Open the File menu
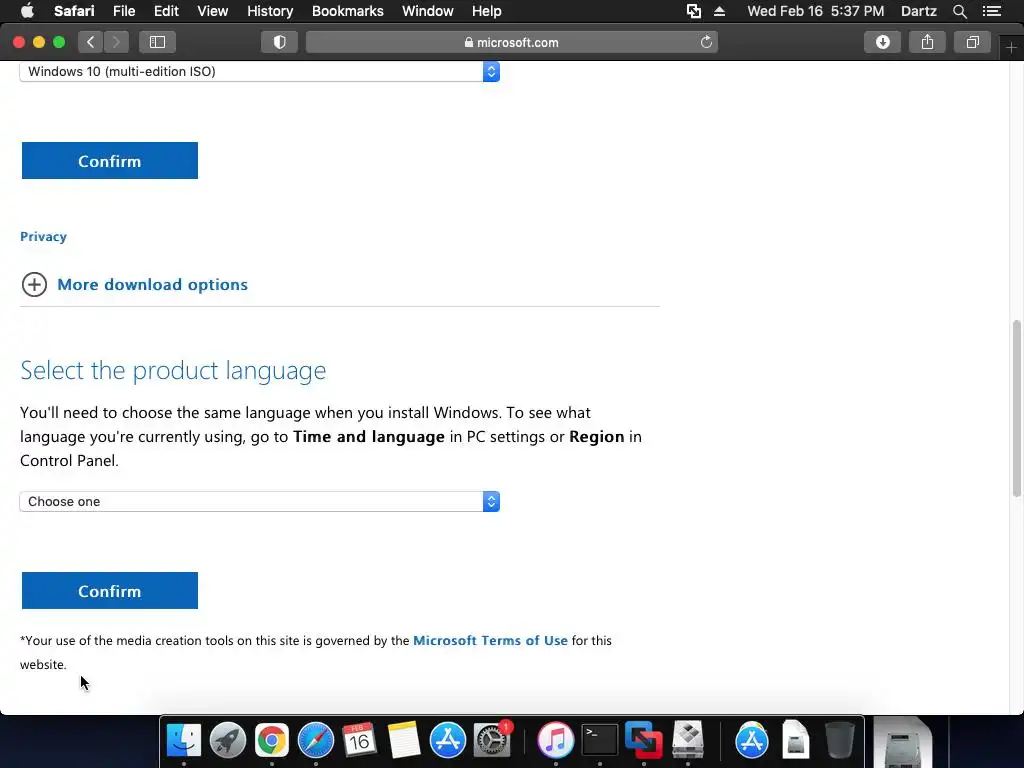This screenshot has height=768, width=1024. tap(124, 11)
